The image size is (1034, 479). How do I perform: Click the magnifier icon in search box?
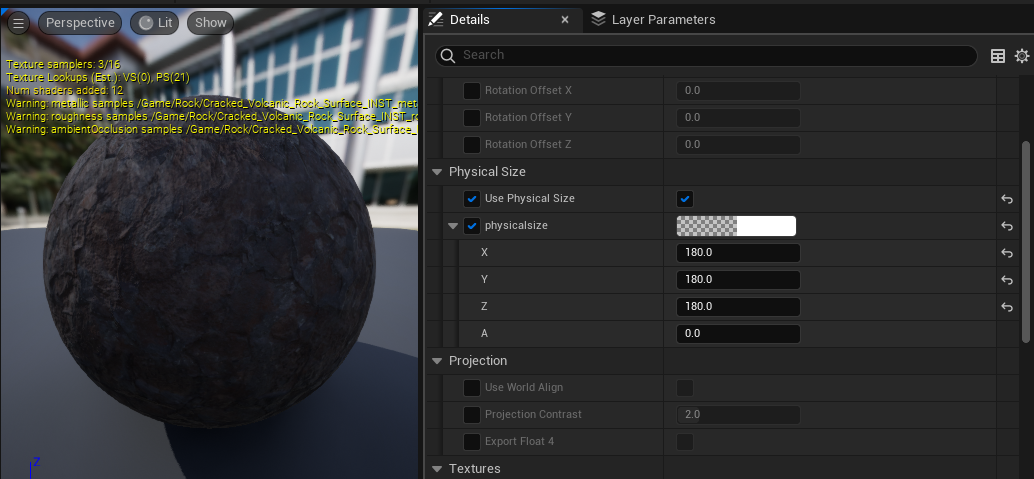coord(448,55)
